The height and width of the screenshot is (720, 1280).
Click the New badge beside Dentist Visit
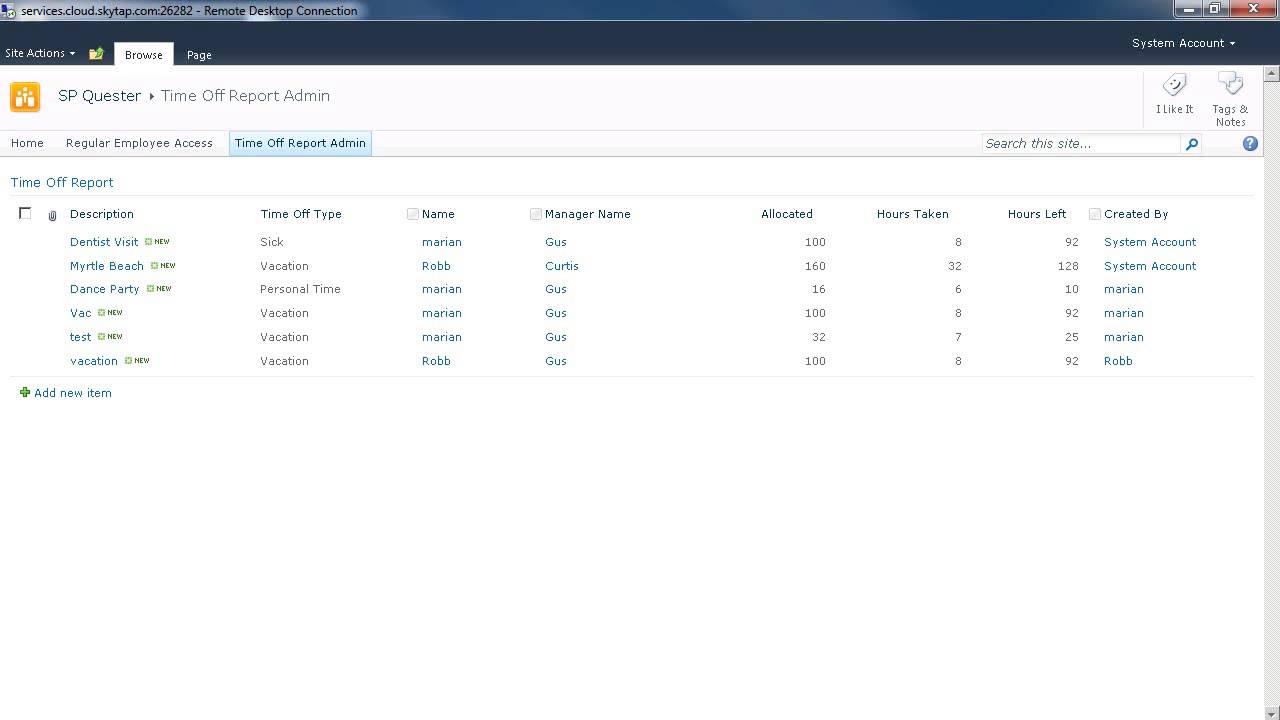click(157, 242)
